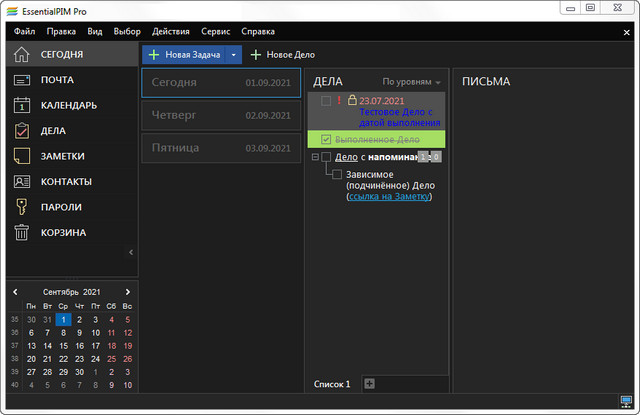Click the network status icon in status bar
The width and height of the screenshot is (640, 415).
coord(626,402)
